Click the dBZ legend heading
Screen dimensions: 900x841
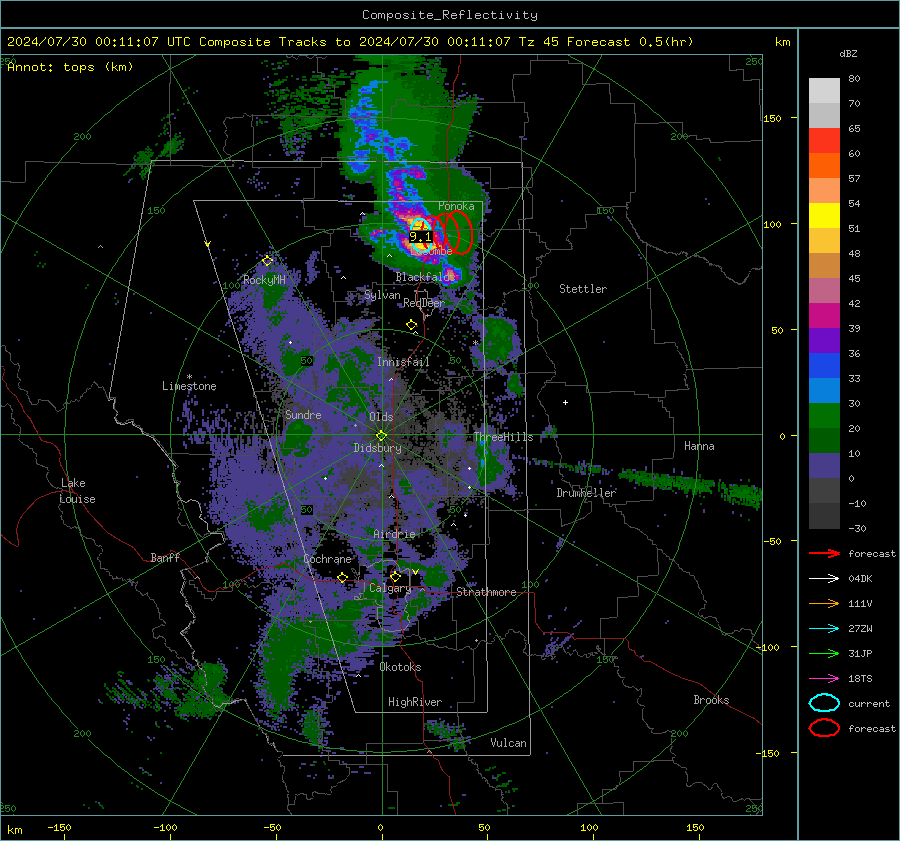(x=848, y=53)
